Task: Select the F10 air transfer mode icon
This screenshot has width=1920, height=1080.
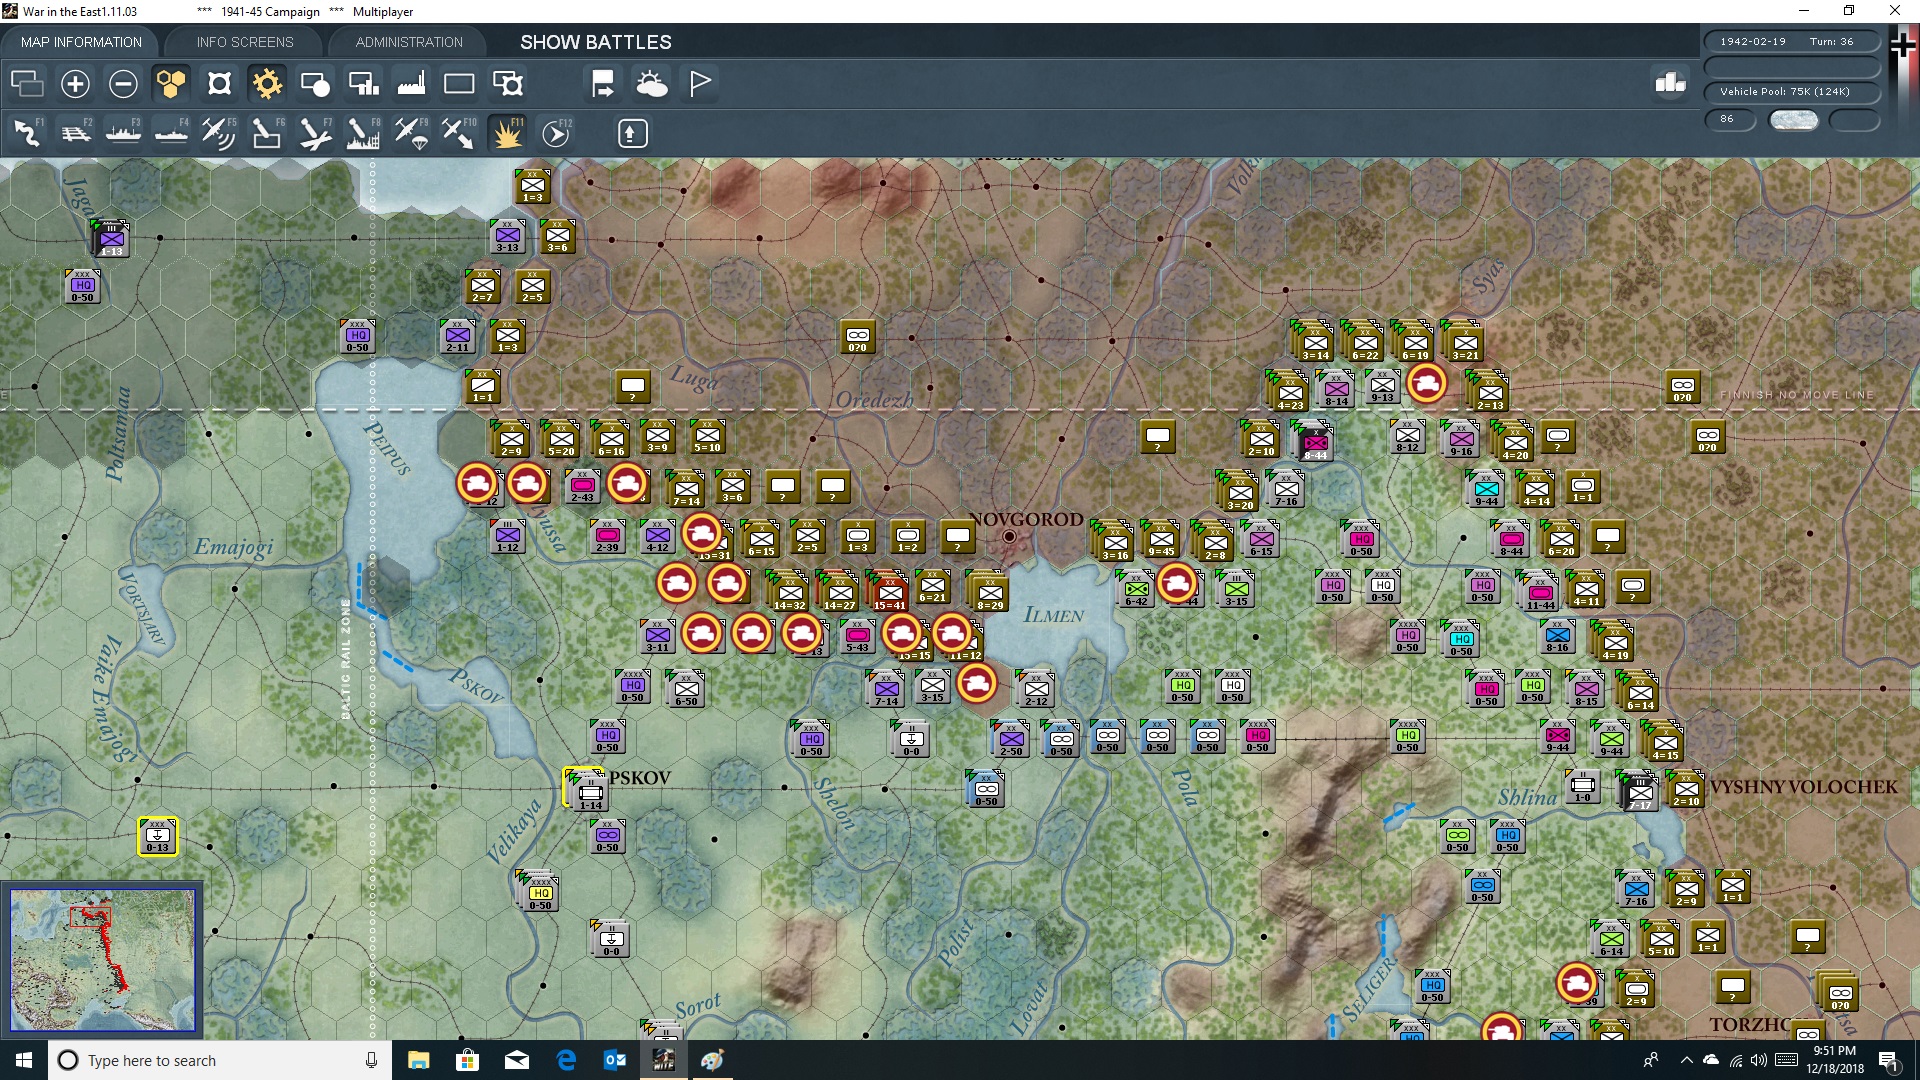Action: click(x=459, y=133)
